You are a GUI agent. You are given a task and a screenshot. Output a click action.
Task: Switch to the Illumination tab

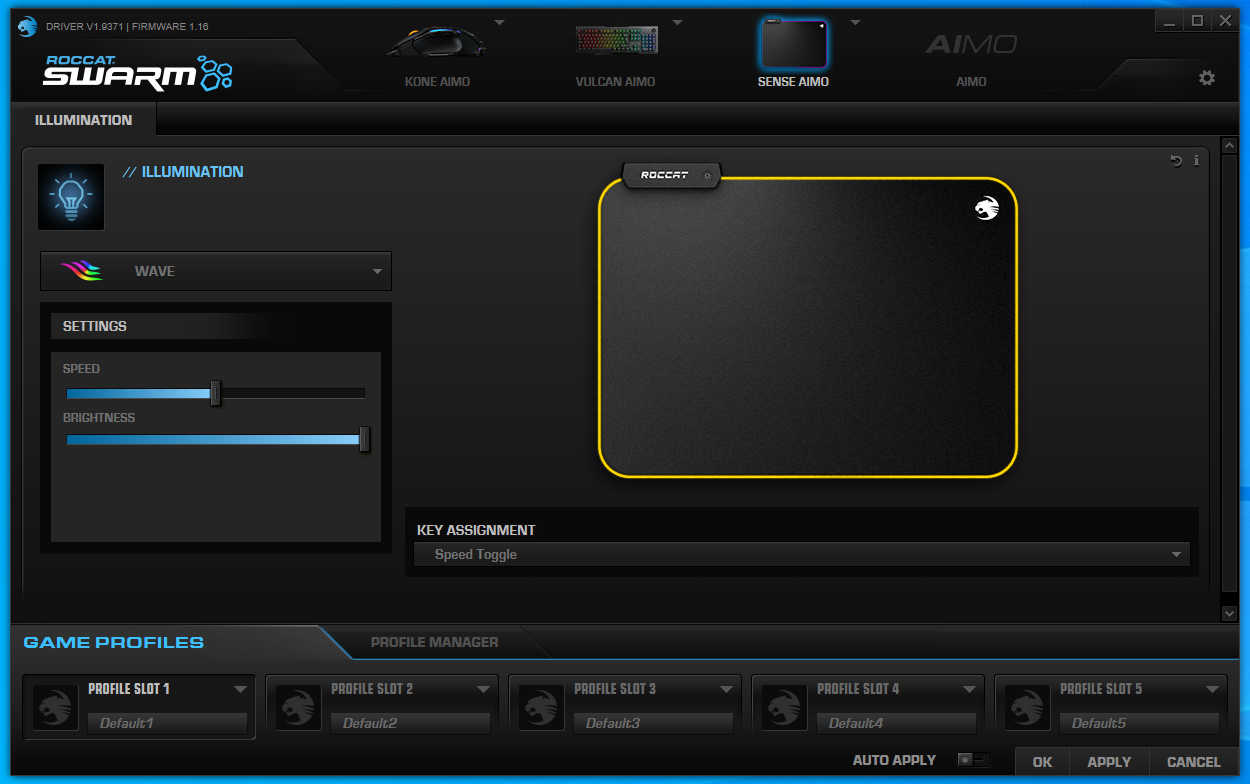pyautogui.click(x=84, y=120)
